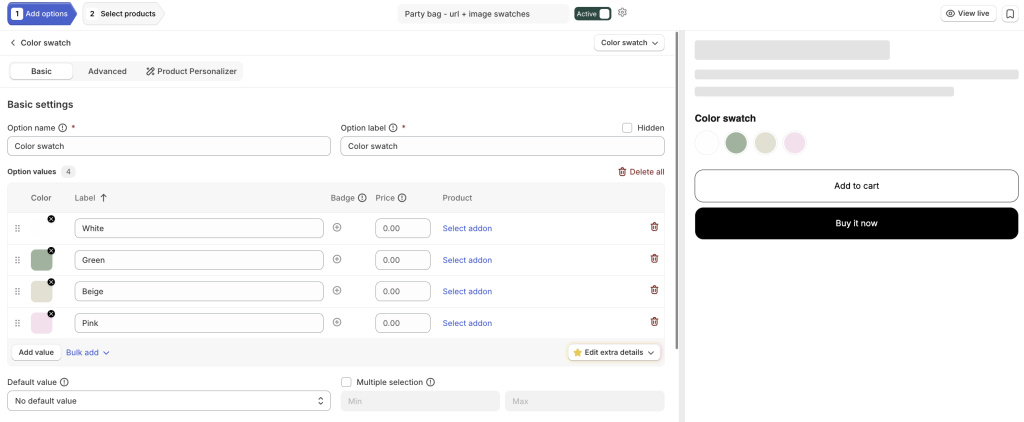Image resolution: width=1024 pixels, height=422 pixels.
Task: Enable the Multiple selection checkbox
Action: pyautogui.click(x=346, y=382)
